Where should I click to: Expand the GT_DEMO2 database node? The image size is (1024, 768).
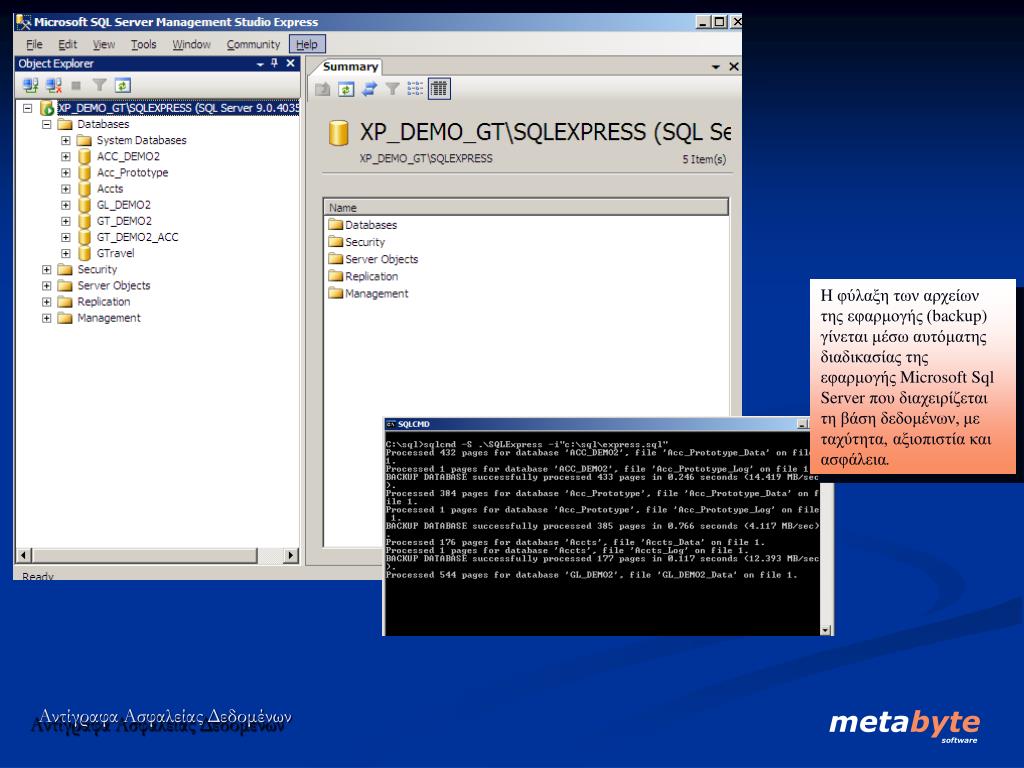[x=65, y=221]
